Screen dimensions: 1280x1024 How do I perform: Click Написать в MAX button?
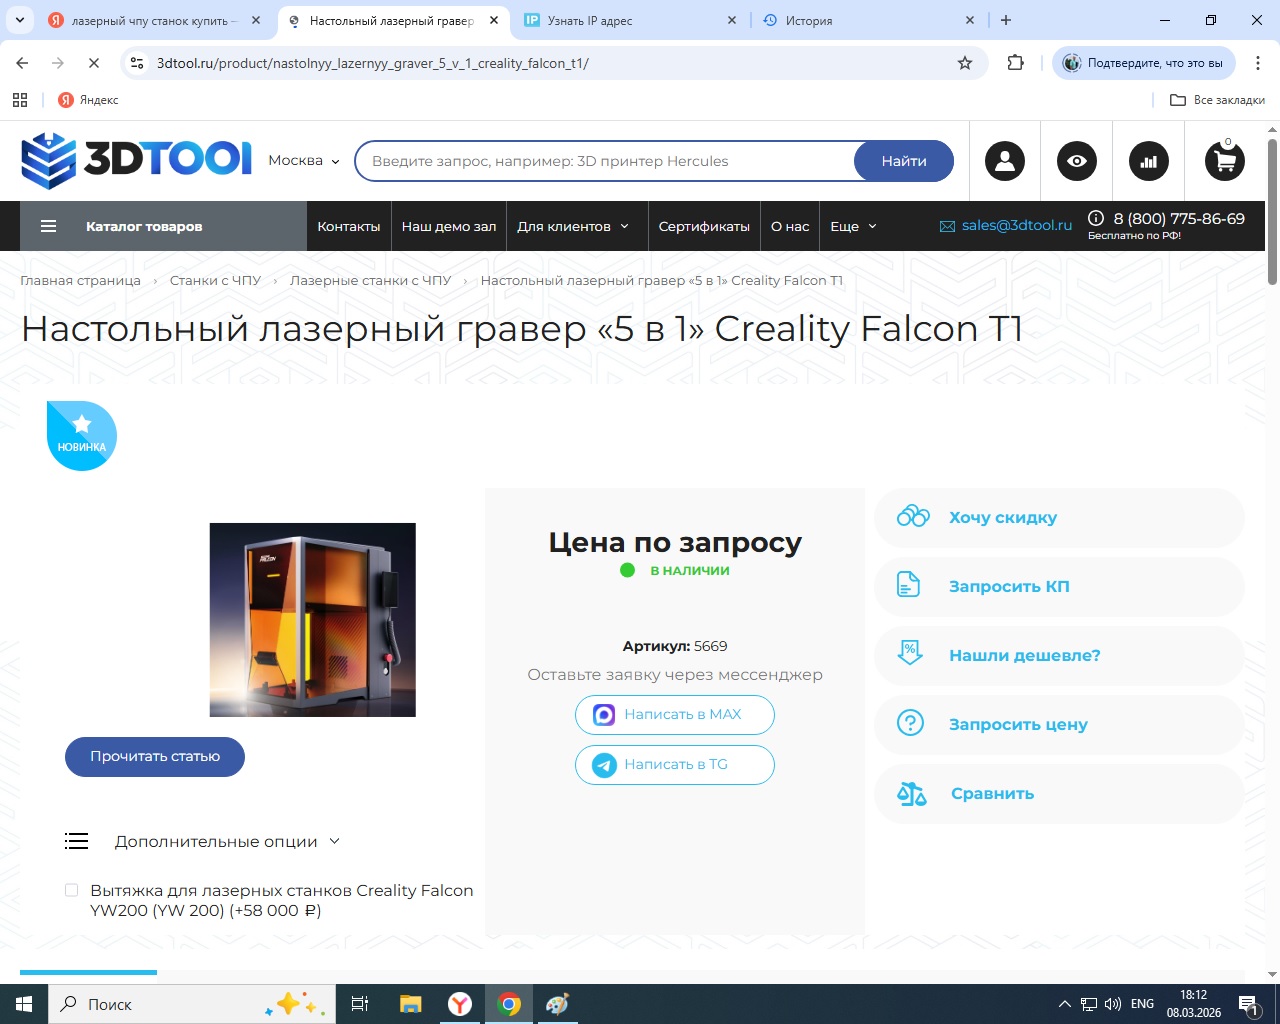pos(675,714)
